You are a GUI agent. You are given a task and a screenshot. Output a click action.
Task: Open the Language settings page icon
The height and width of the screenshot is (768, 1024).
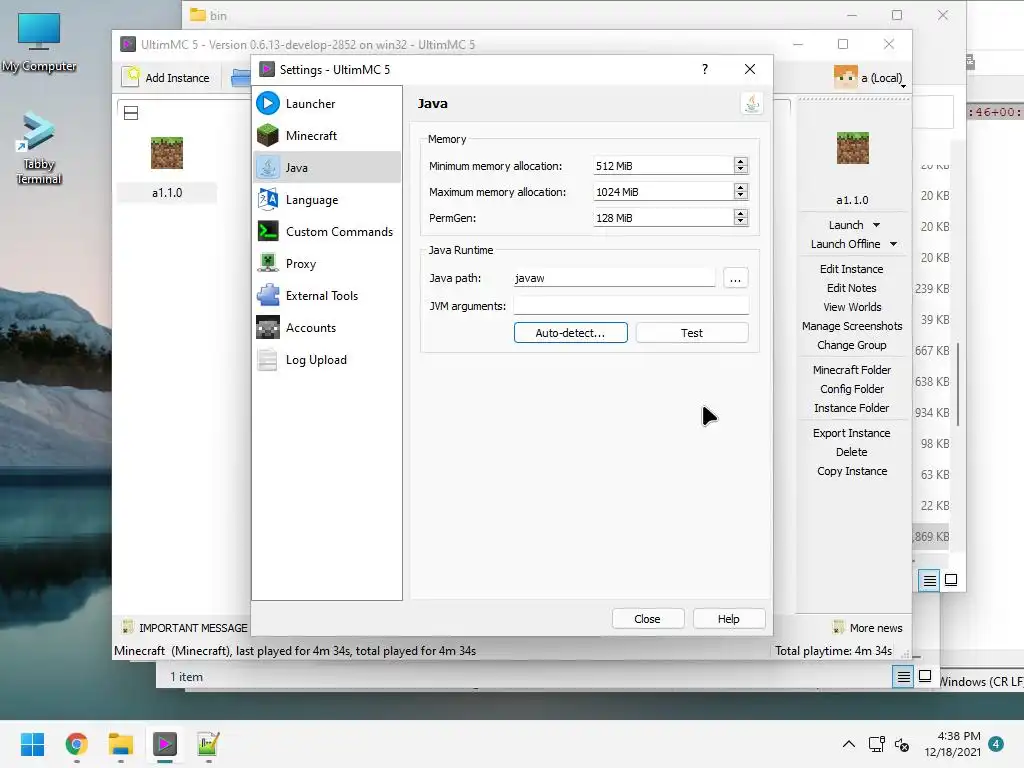268,199
